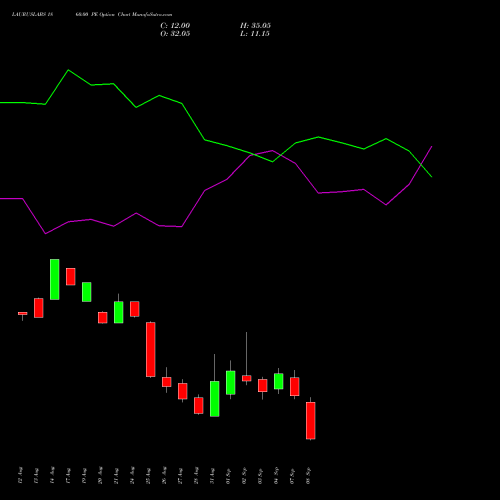This screenshot has height=500, width=500.
Task: Click the small red candlestick for 02 Sep
Action: [247, 378]
